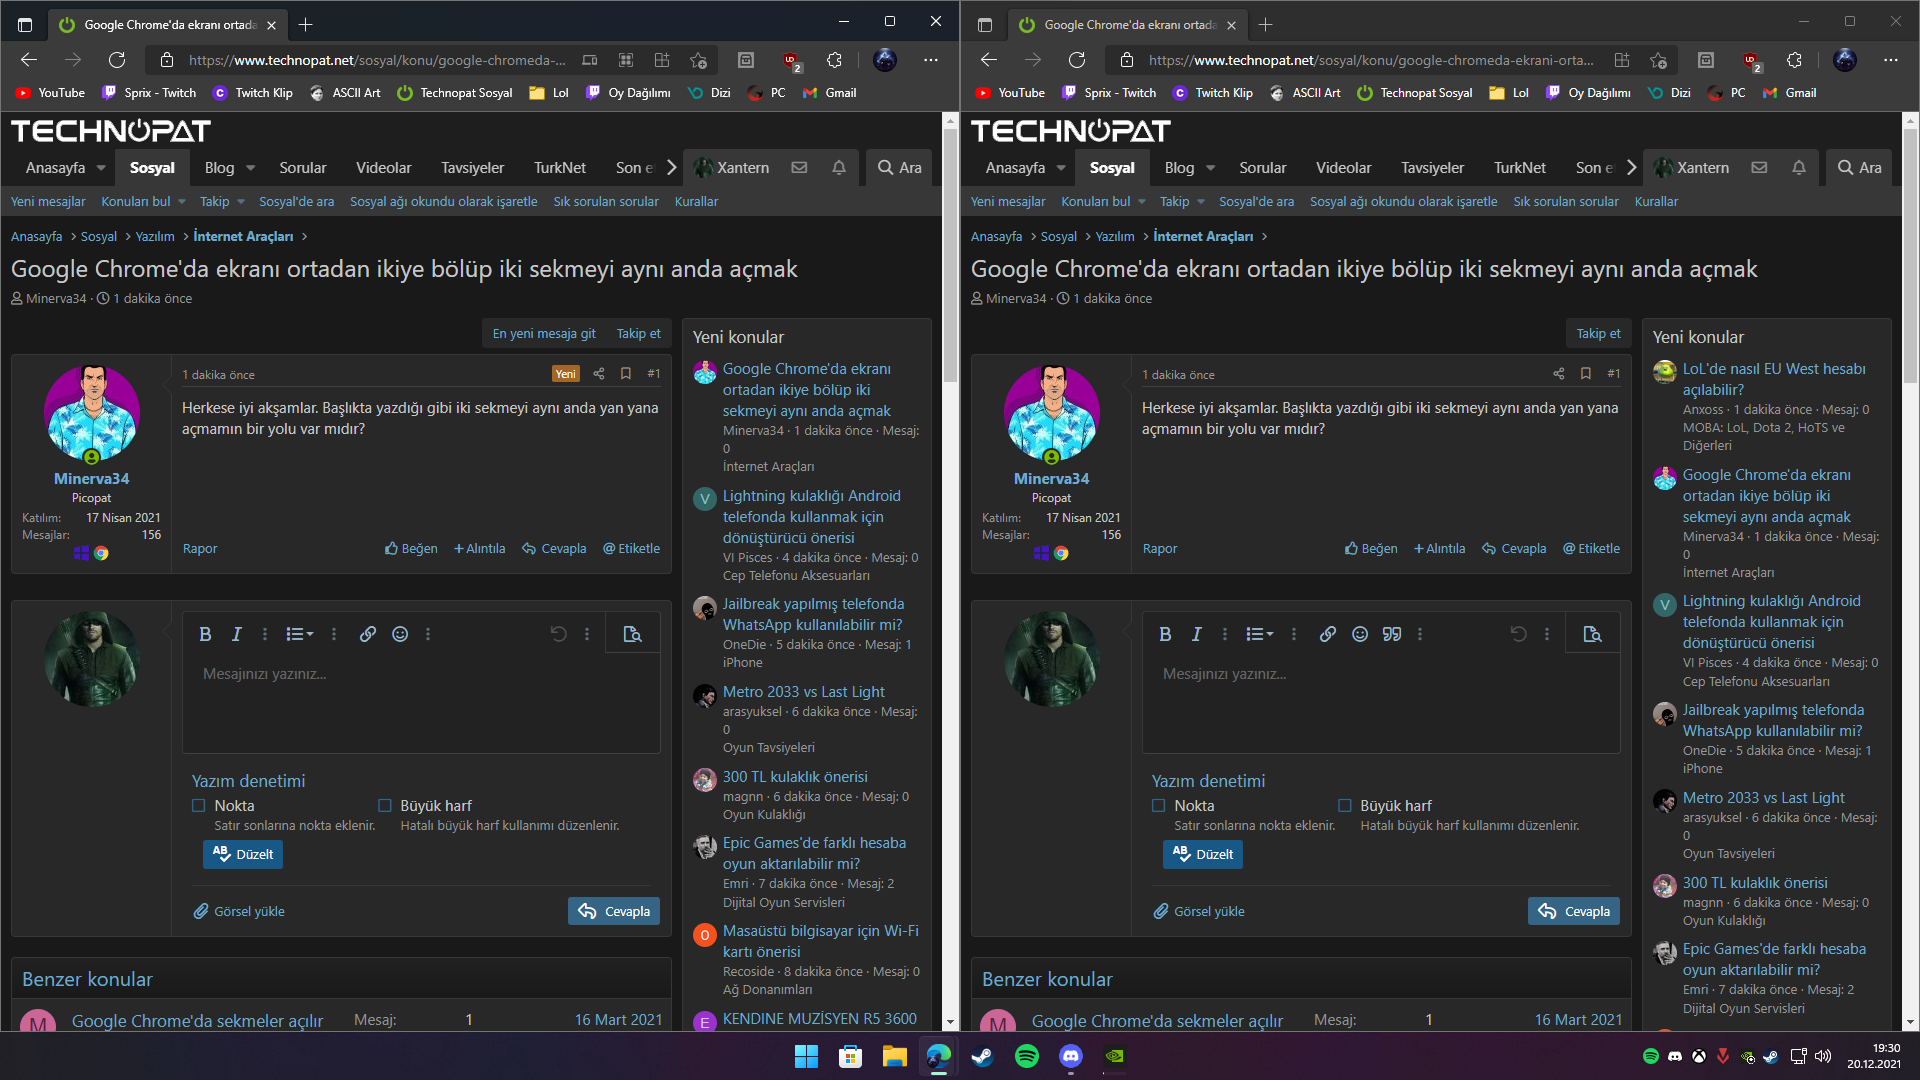The width and height of the screenshot is (1920, 1080).
Task: Click message text field in left editor
Action: (x=420, y=700)
